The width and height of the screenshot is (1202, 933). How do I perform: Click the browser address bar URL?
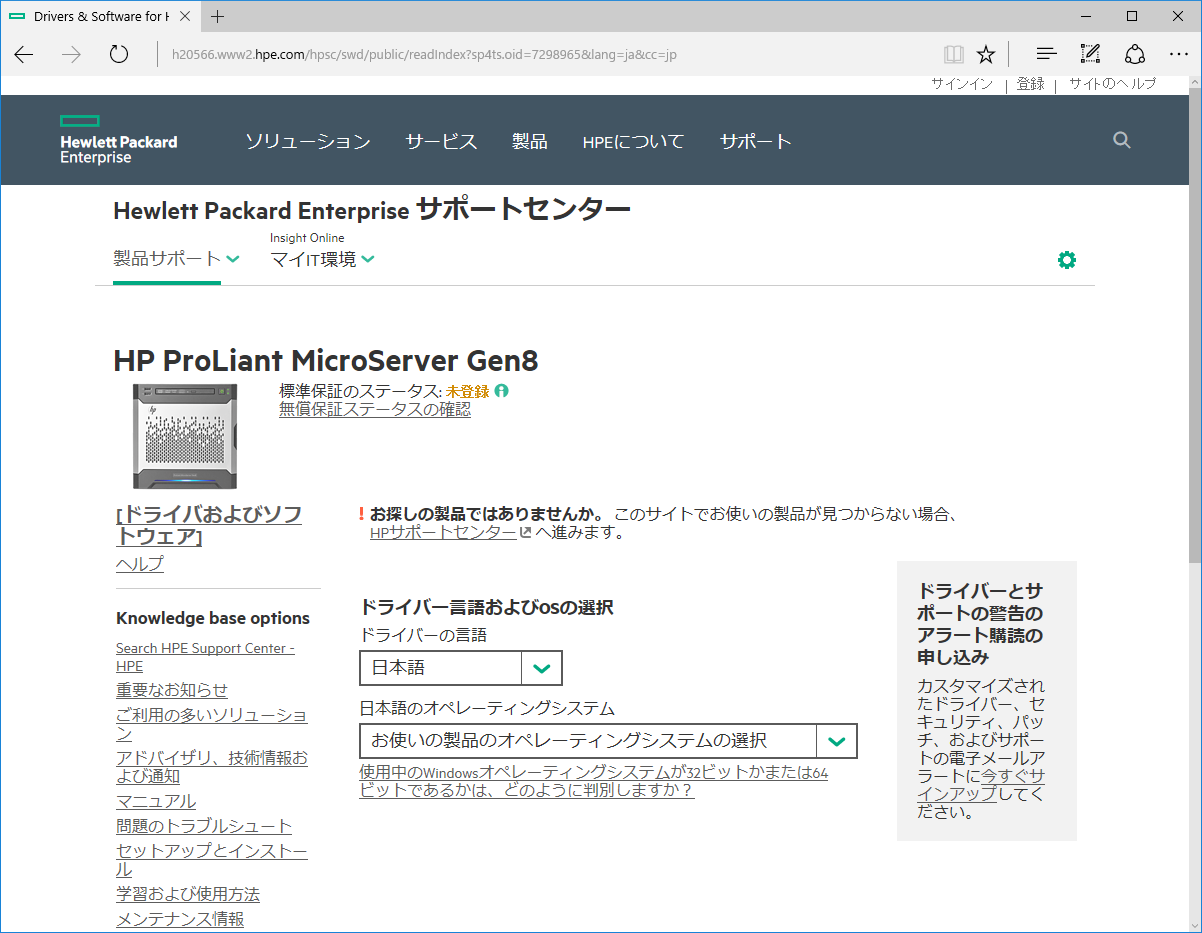click(423, 54)
